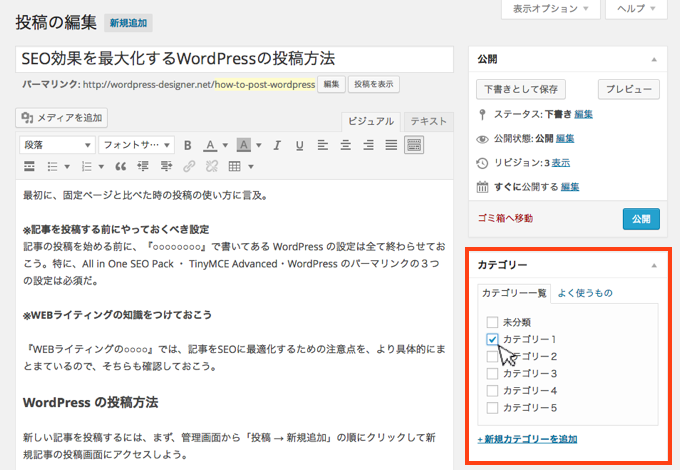
Task: Click the highlighted how-to-post-wordpress permalink slug
Action: point(265,85)
